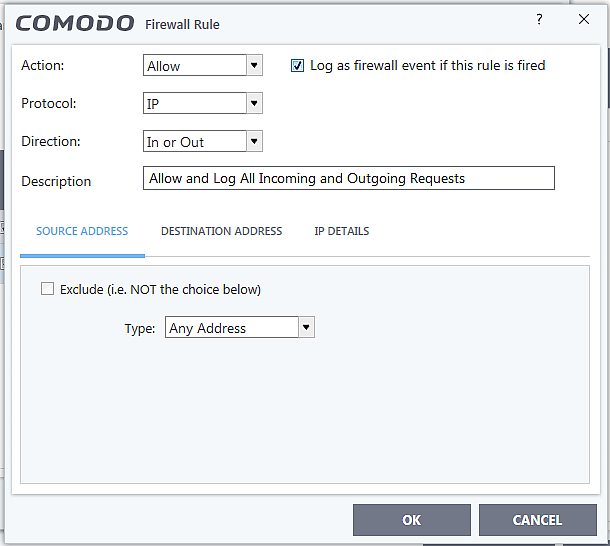
Task: Click the Cancel button
Action: click(x=537, y=520)
